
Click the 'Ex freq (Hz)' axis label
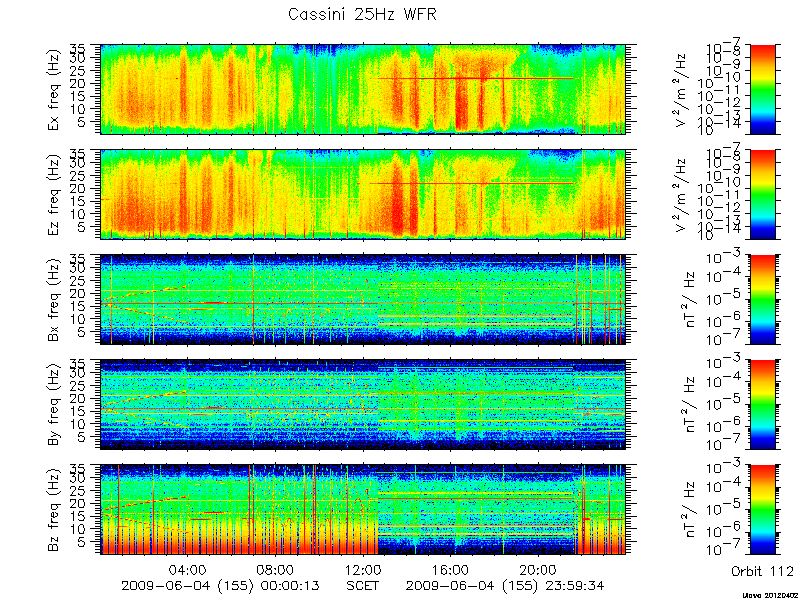coord(55,89)
